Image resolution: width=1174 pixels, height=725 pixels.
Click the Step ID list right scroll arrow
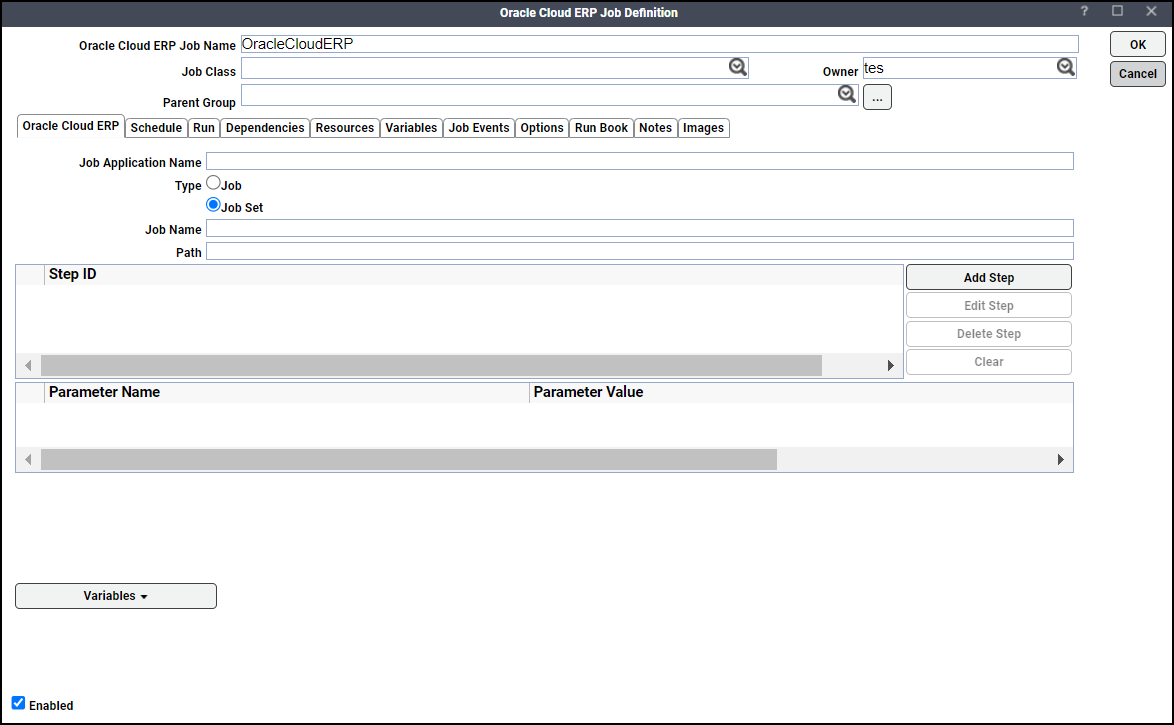tap(890, 365)
